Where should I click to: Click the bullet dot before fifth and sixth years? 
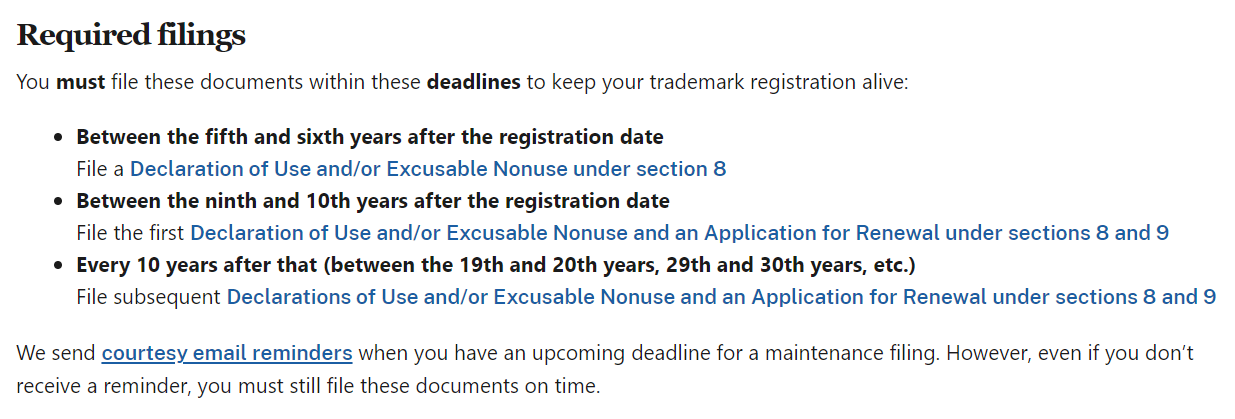59,138
